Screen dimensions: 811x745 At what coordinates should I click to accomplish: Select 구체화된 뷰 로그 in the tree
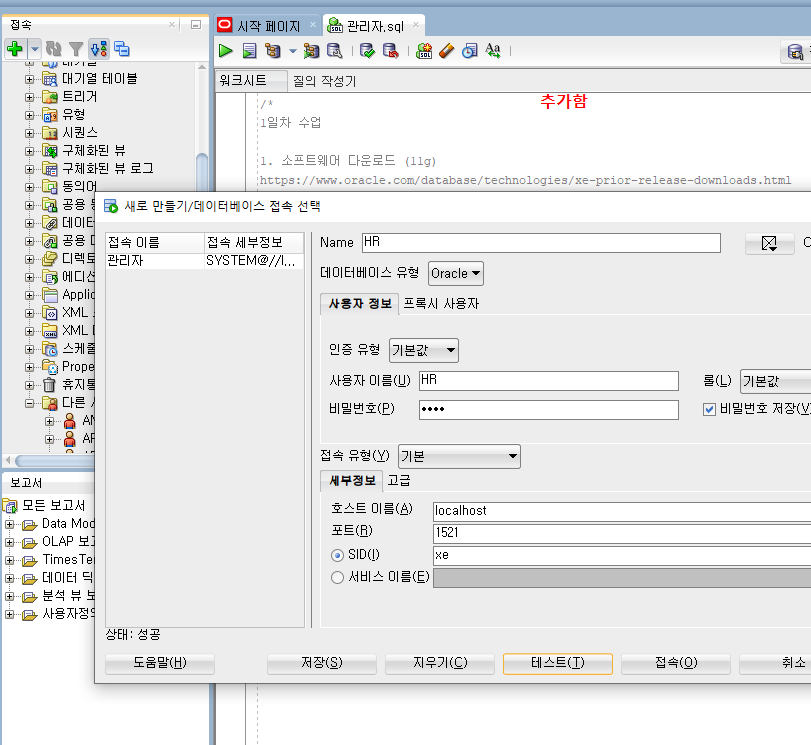click(108, 168)
